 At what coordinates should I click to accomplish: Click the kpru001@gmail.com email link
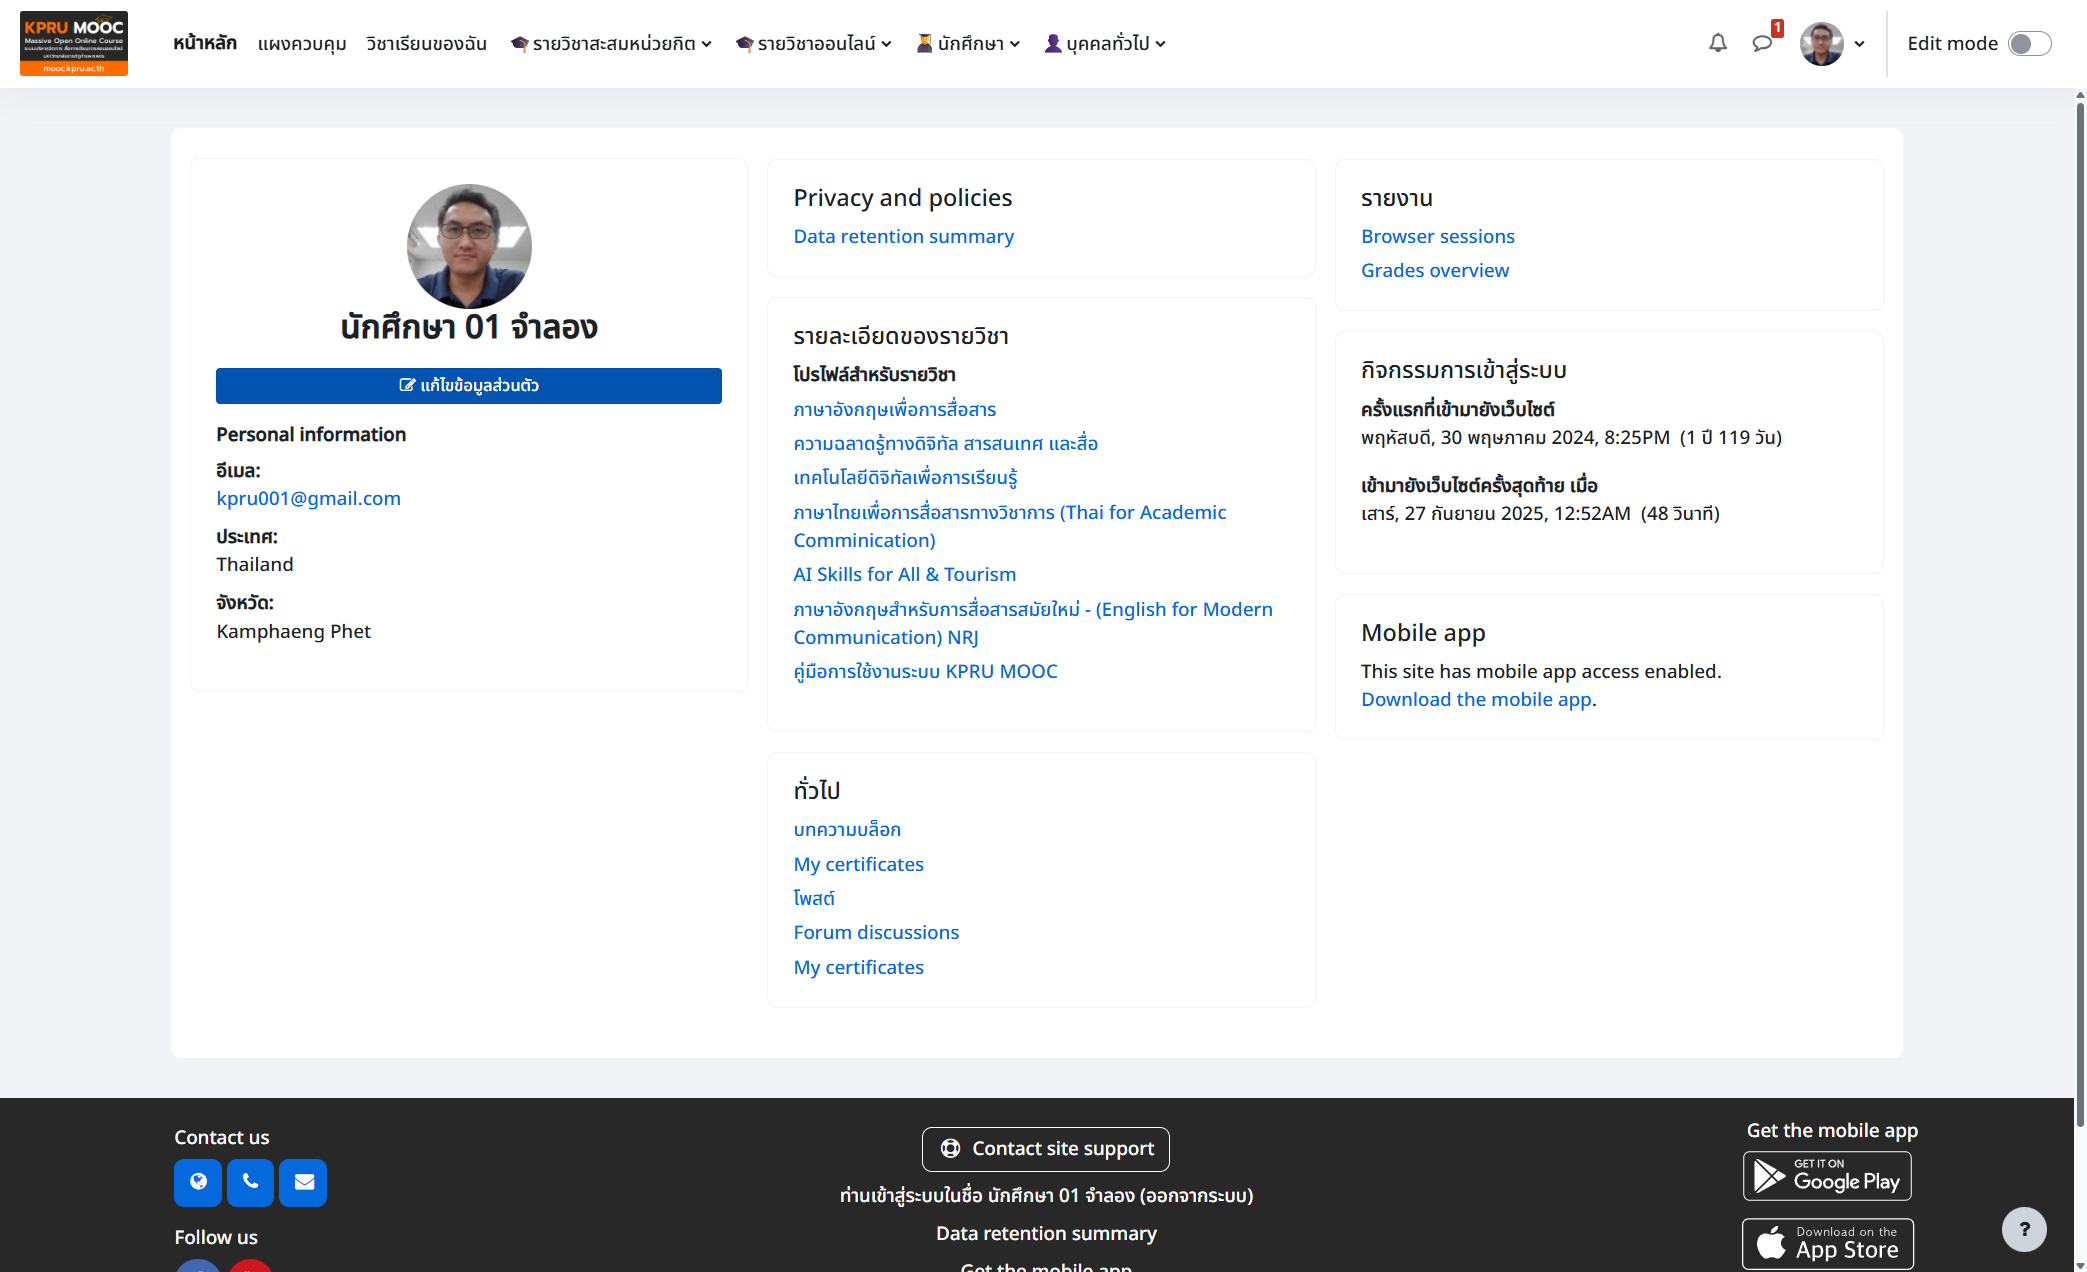click(308, 498)
